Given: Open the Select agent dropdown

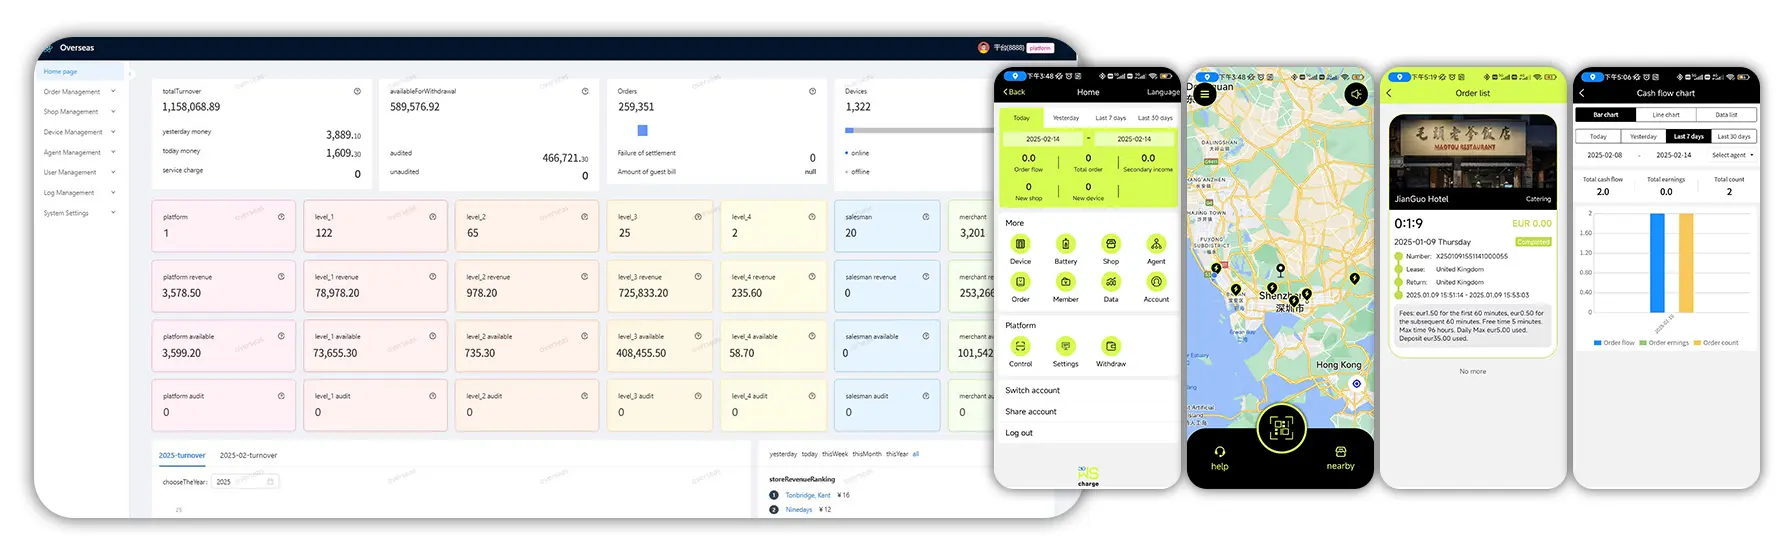Looking at the screenshot, I should pyautogui.click(x=1732, y=155).
